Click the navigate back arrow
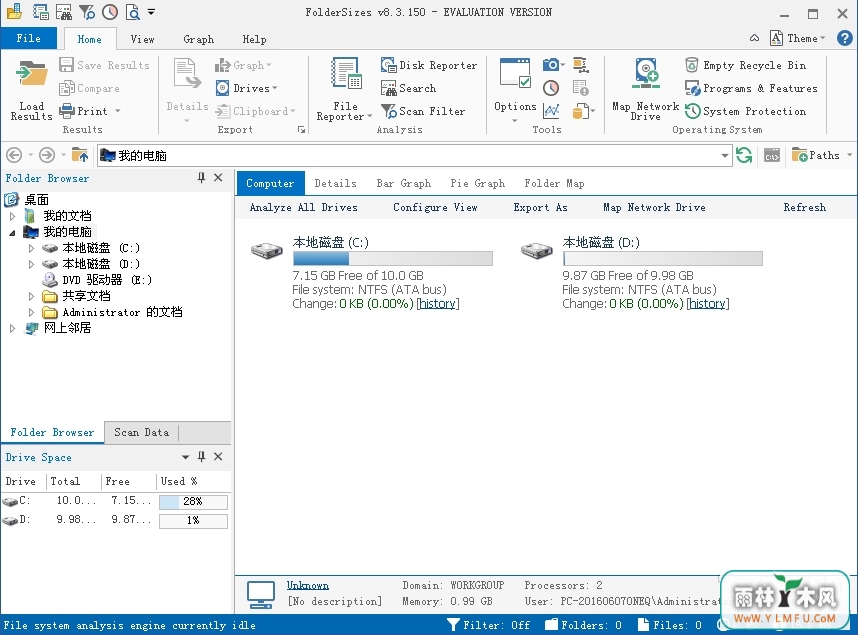The image size is (858, 635). [14, 155]
